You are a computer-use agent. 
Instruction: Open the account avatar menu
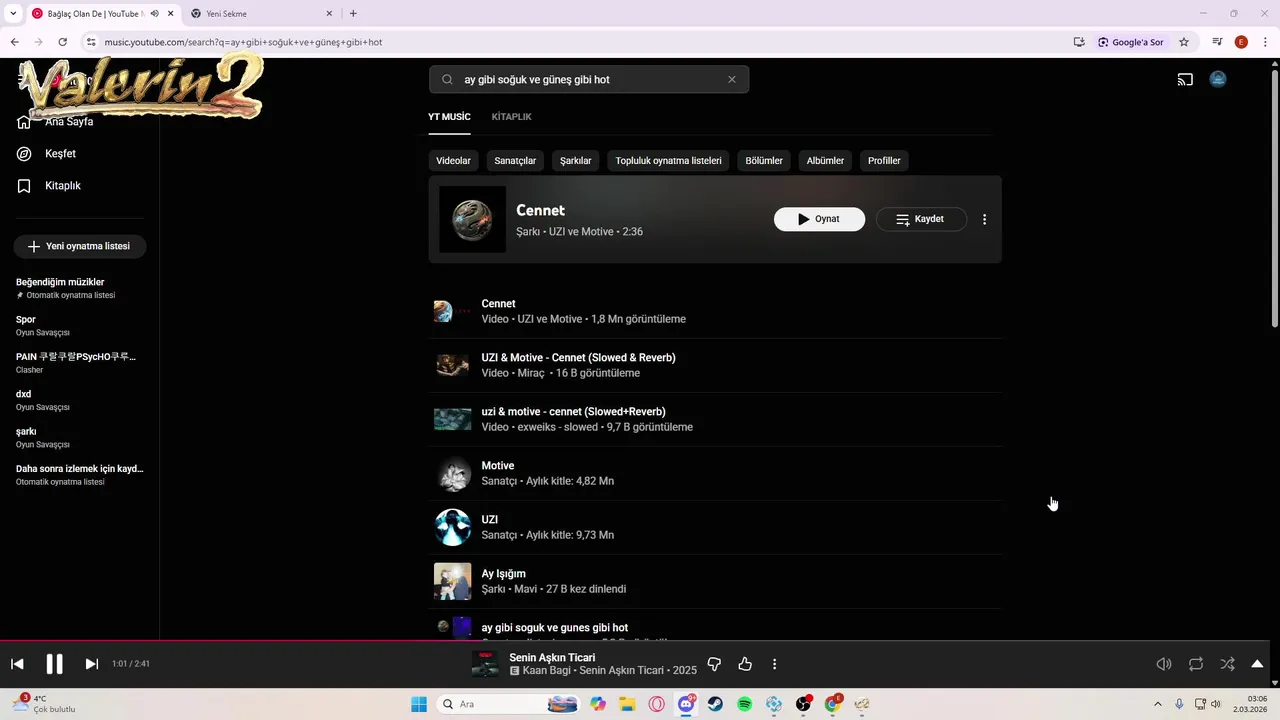[x=1218, y=79]
